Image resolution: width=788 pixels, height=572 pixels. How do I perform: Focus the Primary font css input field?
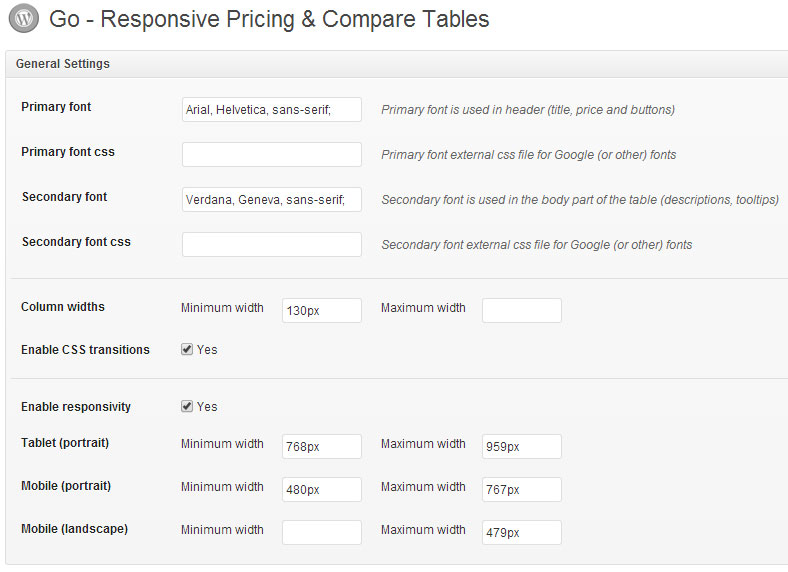[x=272, y=154]
